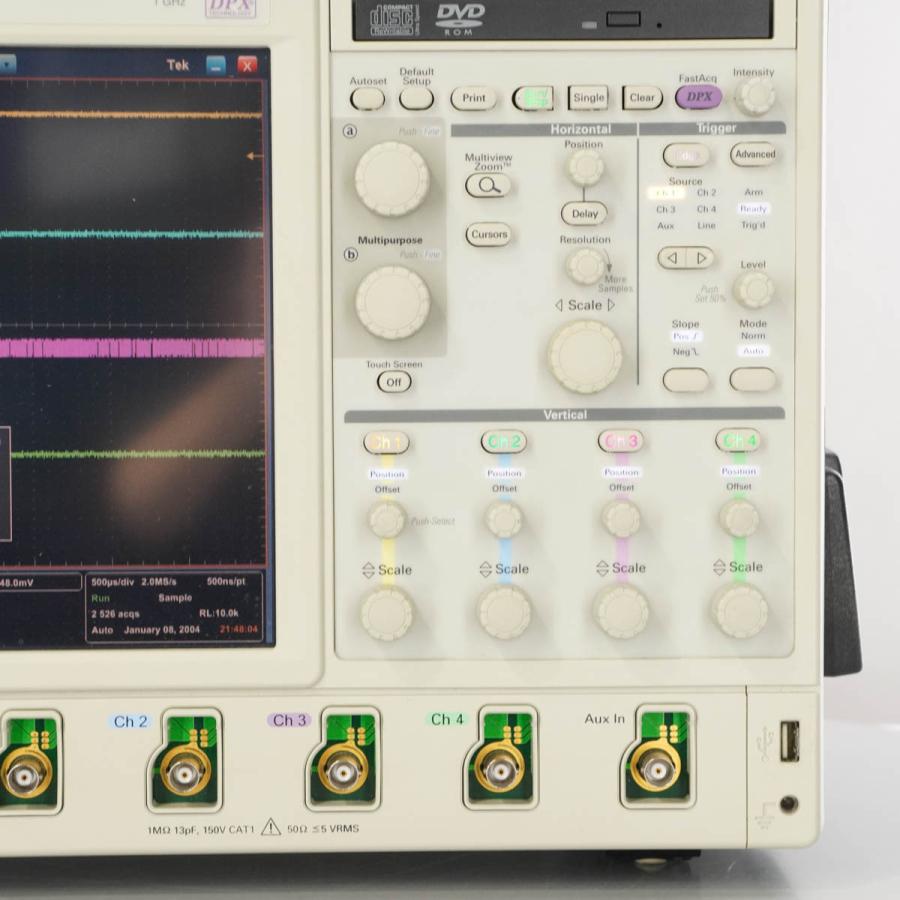This screenshot has height=900, width=900.
Task: Toggle the Ch 1 vertical channel button
Action: point(386,443)
